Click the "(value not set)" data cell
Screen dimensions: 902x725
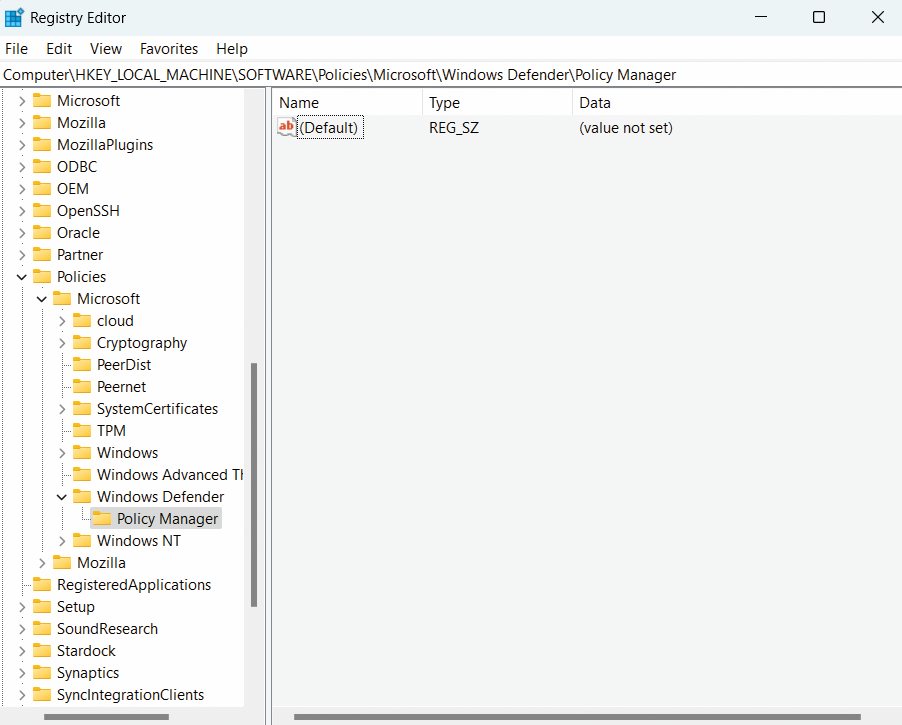click(x=626, y=128)
